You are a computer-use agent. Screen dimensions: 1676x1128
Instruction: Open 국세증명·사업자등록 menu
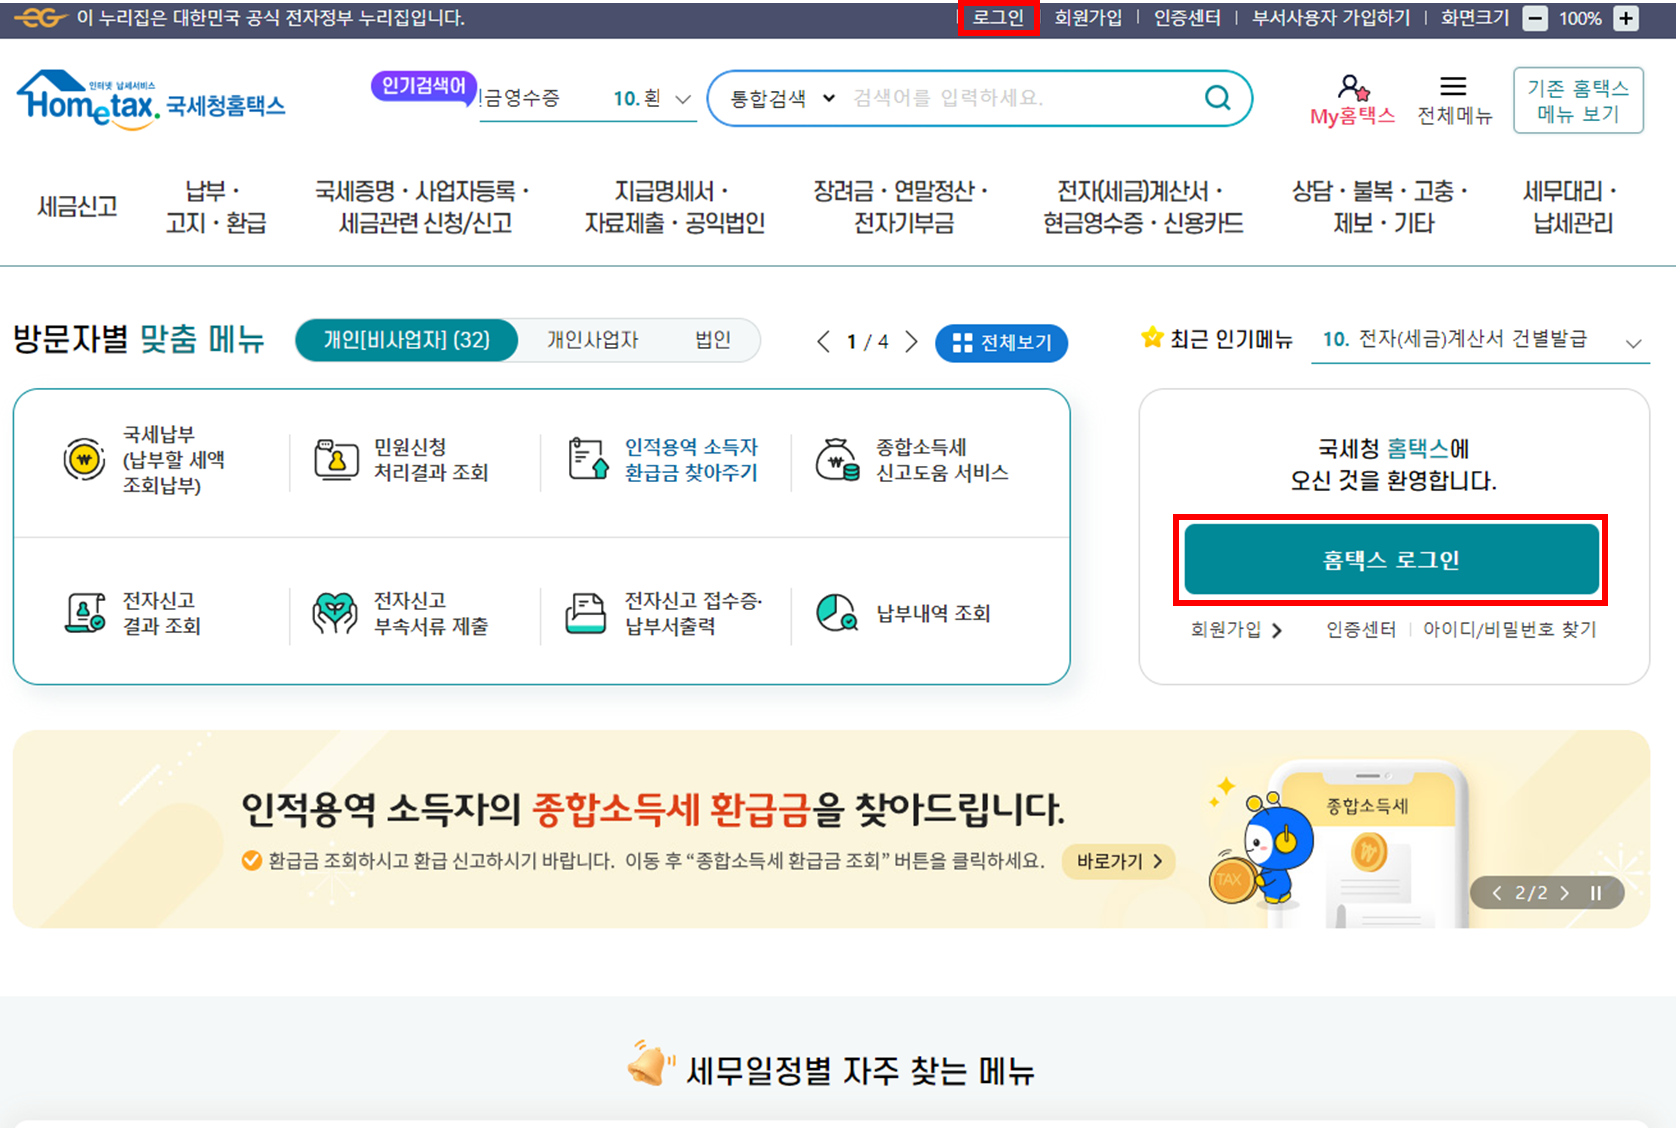tap(423, 207)
